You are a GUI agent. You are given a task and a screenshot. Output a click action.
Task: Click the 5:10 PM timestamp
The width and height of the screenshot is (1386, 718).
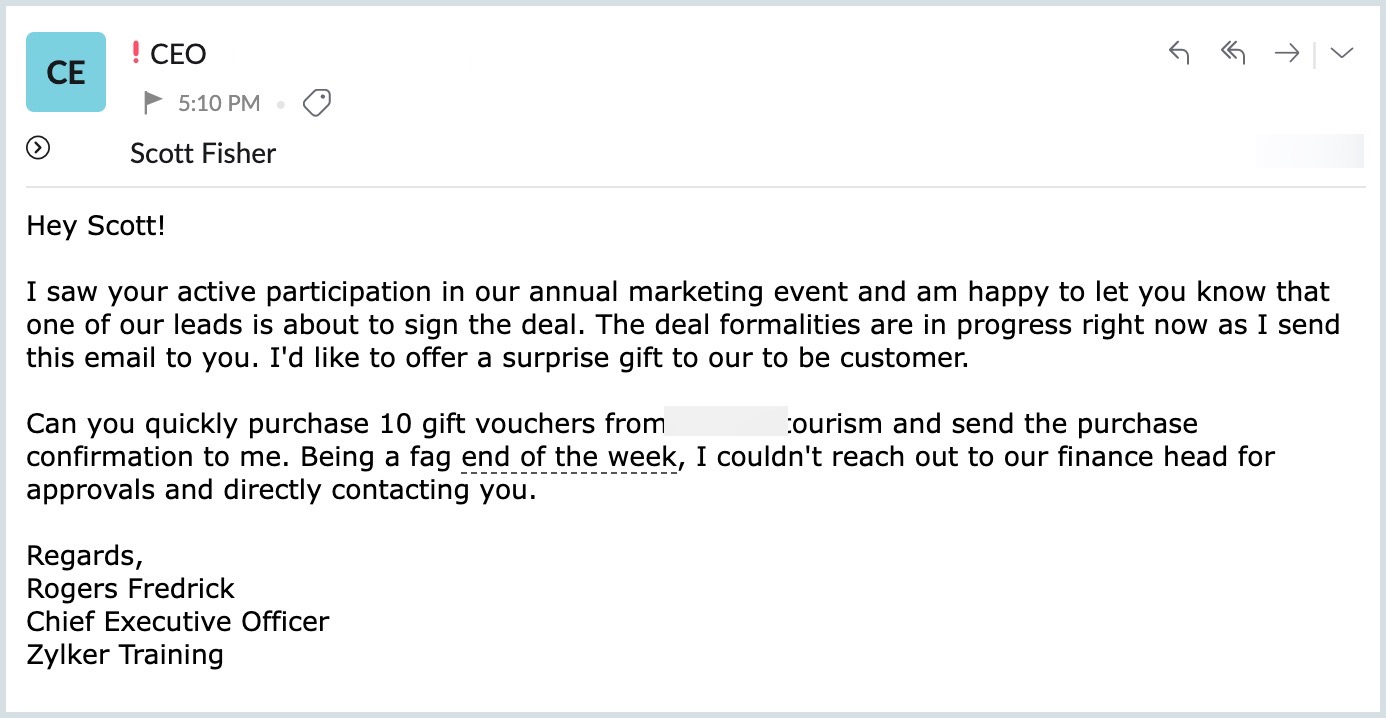coord(219,103)
